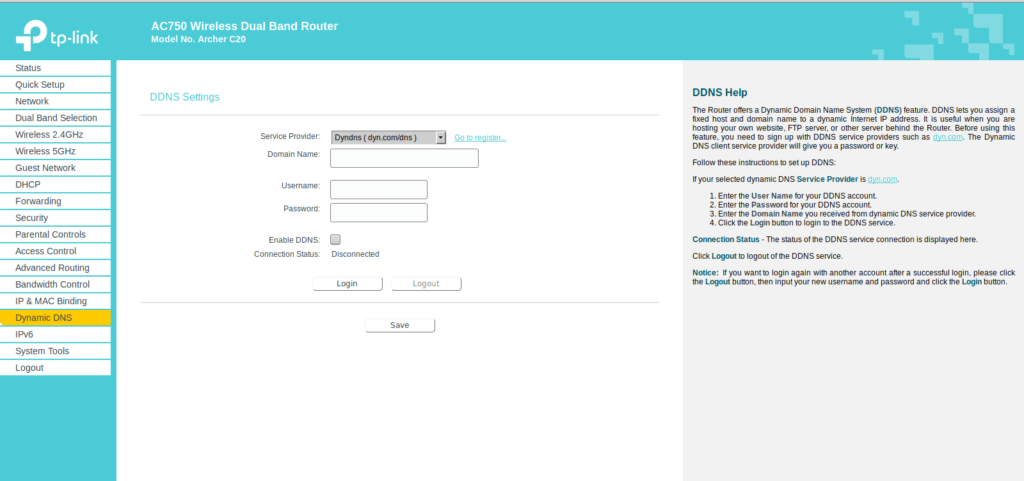The height and width of the screenshot is (481, 1024).
Task: Click the Domain Name input field
Action: click(404, 158)
